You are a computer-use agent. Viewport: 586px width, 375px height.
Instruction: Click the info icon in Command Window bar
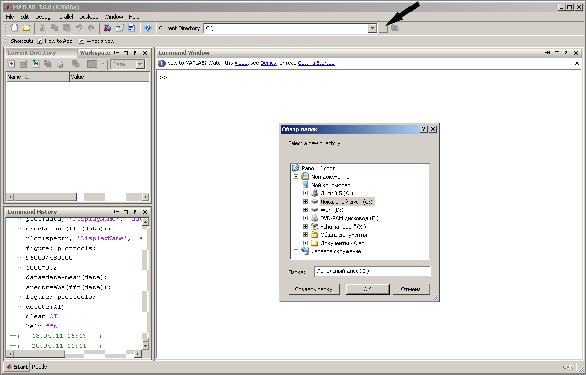click(x=162, y=64)
